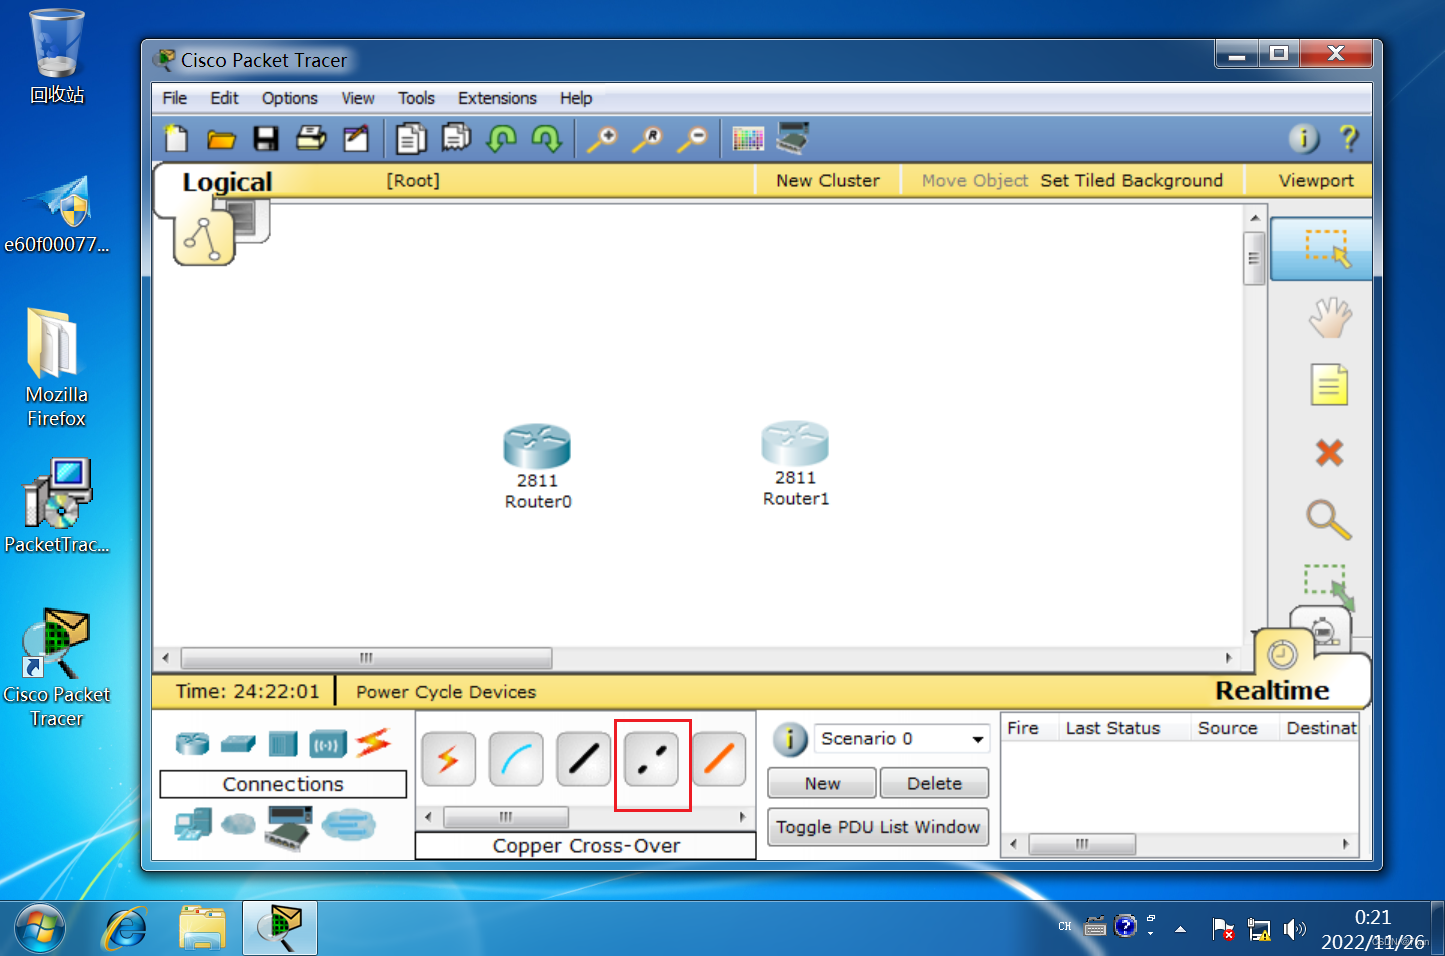Screen dimensions: 1445x956
Task: Zoom in with the plus magnifier
Action: click(602, 138)
